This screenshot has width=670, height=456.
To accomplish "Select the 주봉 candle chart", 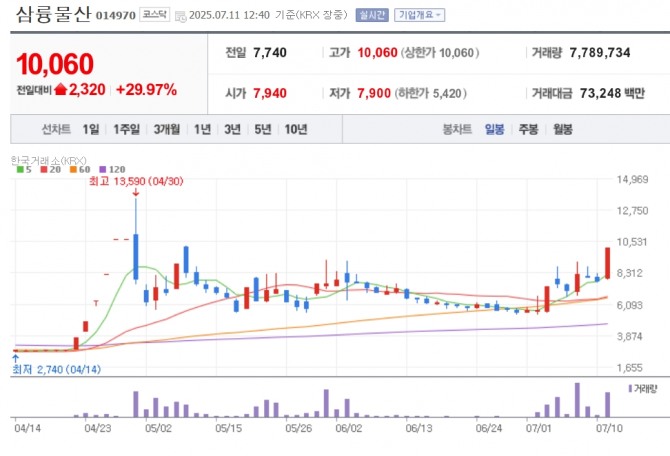I will pyautogui.click(x=529, y=129).
